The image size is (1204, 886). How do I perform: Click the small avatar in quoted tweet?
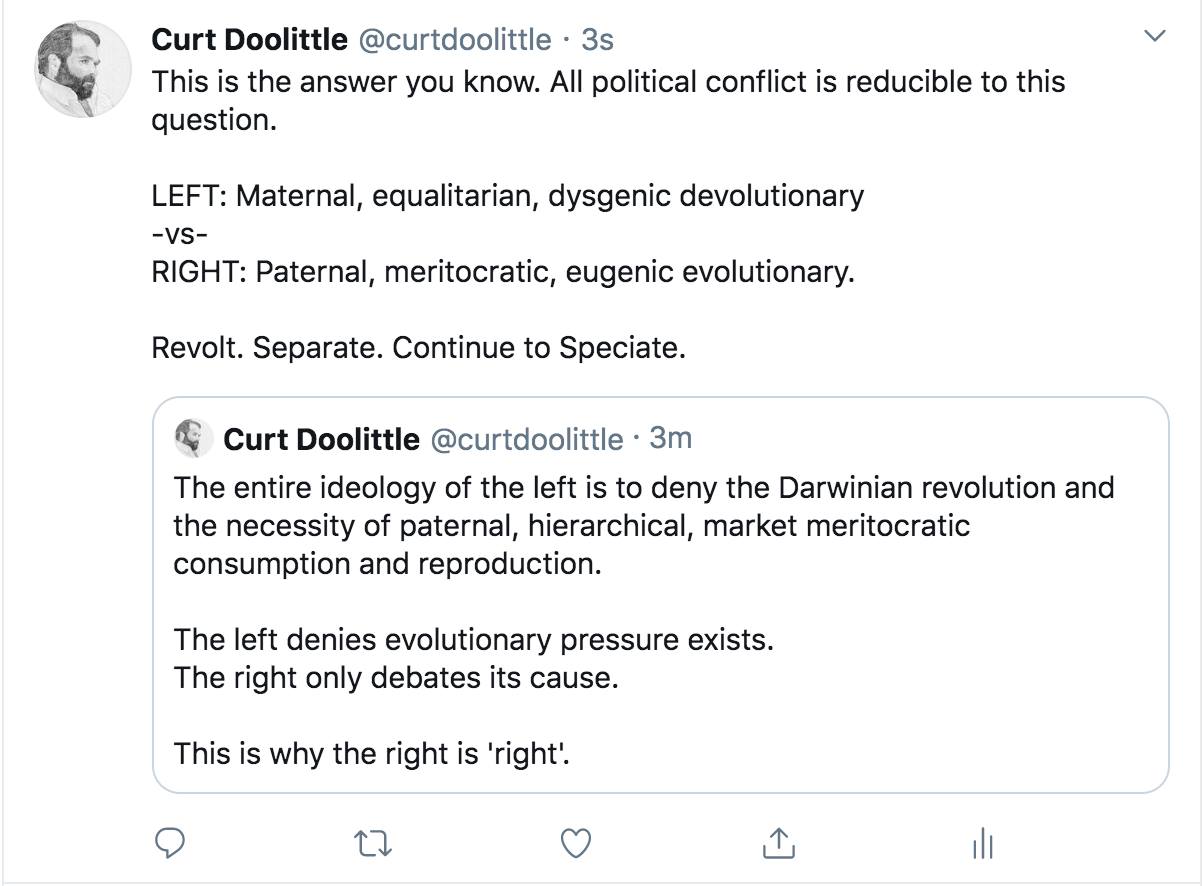(191, 438)
